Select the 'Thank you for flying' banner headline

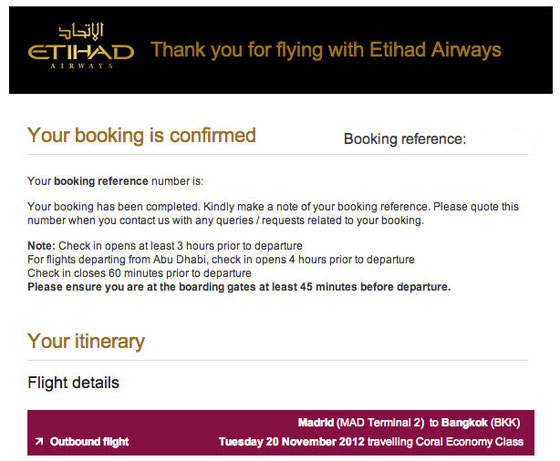[x=326, y=50]
